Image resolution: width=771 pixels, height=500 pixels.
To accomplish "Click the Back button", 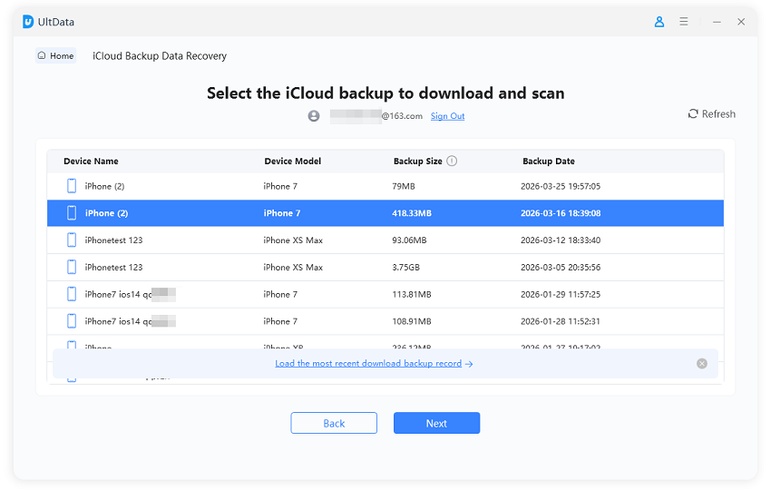I will tap(334, 423).
